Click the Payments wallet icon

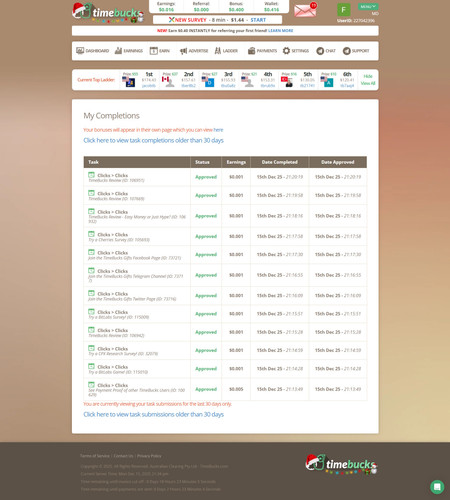[x=251, y=51]
